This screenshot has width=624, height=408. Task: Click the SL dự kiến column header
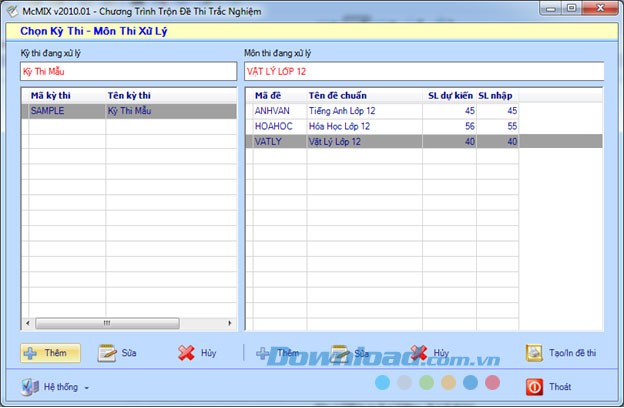coord(448,95)
